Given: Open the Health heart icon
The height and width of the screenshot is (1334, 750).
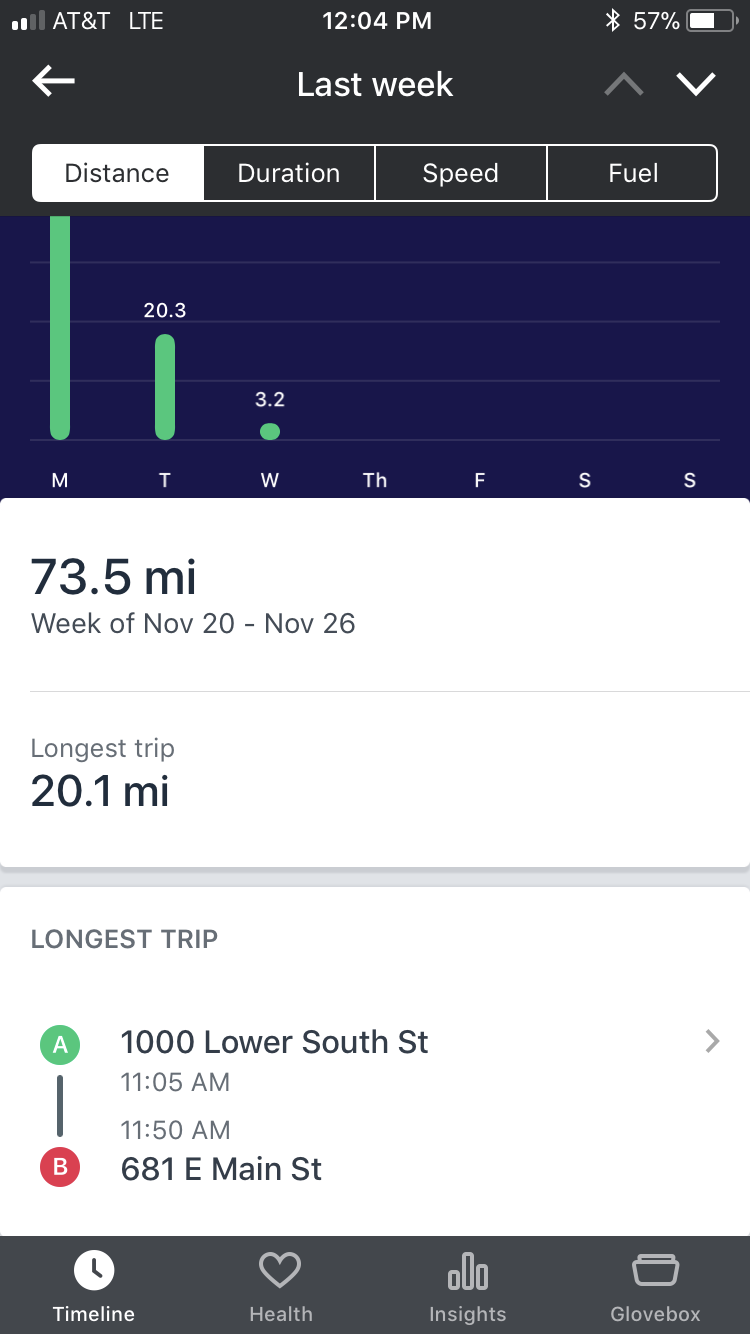Looking at the screenshot, I should pyautogui.click(x=280, y=1271).
